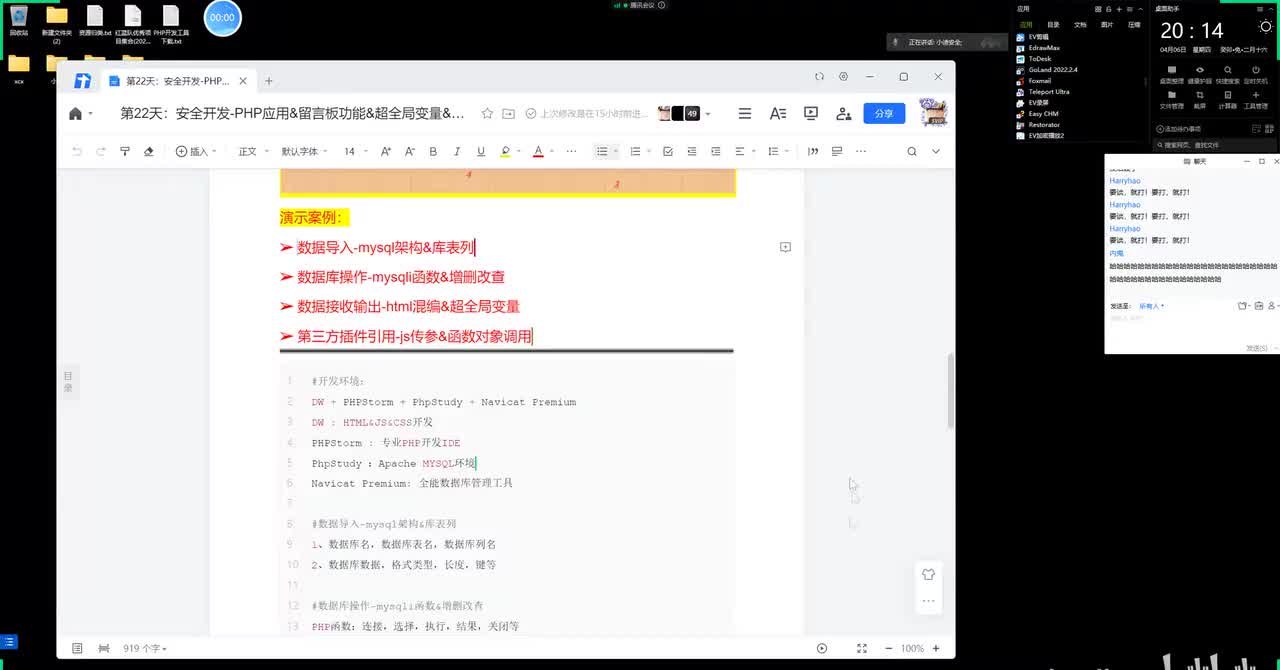The image size is (1280, 670).
Task: Search within the document
Action: (x=911, y=151)
